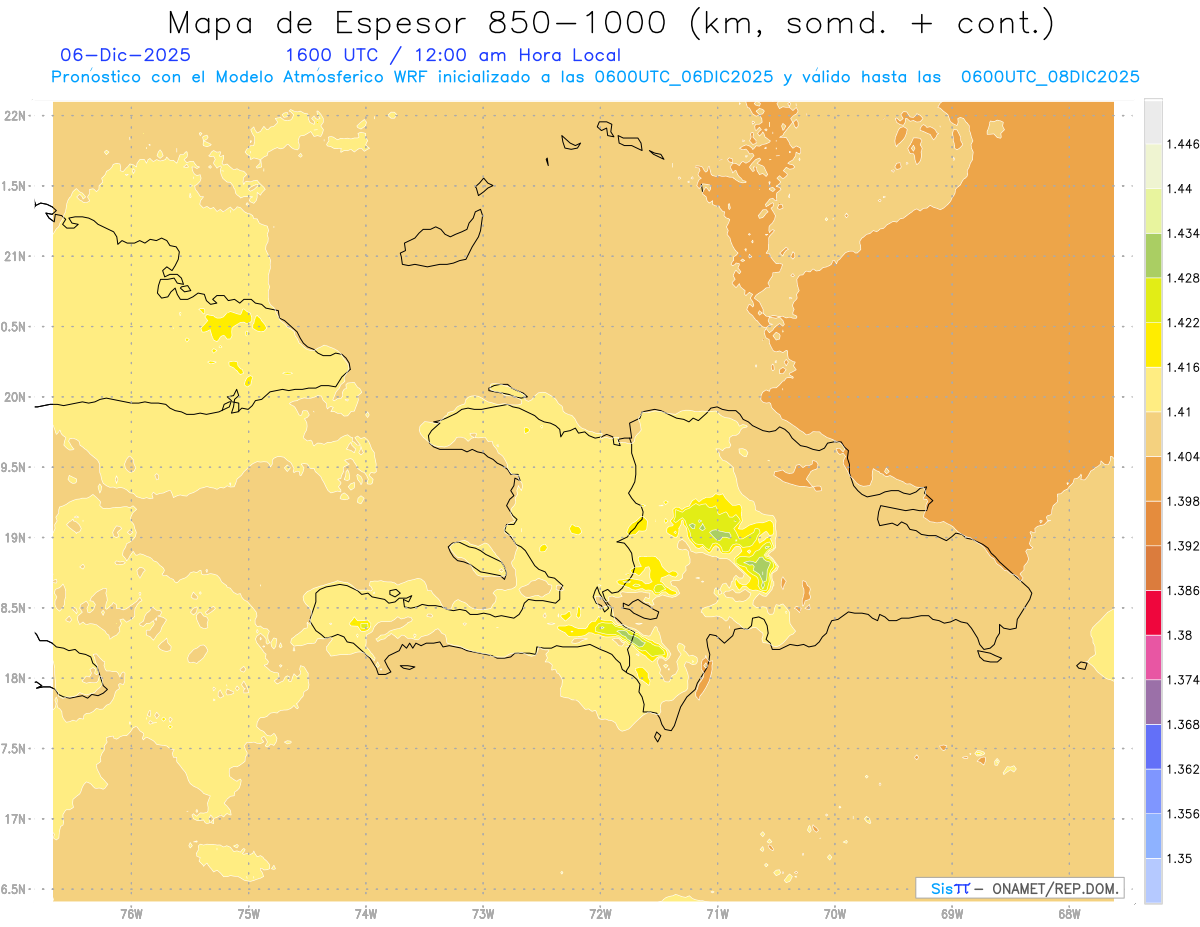
Task: Click the 'ONAMET/REP.DOM.' credit label
Action: pyautogui.click(x=1056, y=888)
